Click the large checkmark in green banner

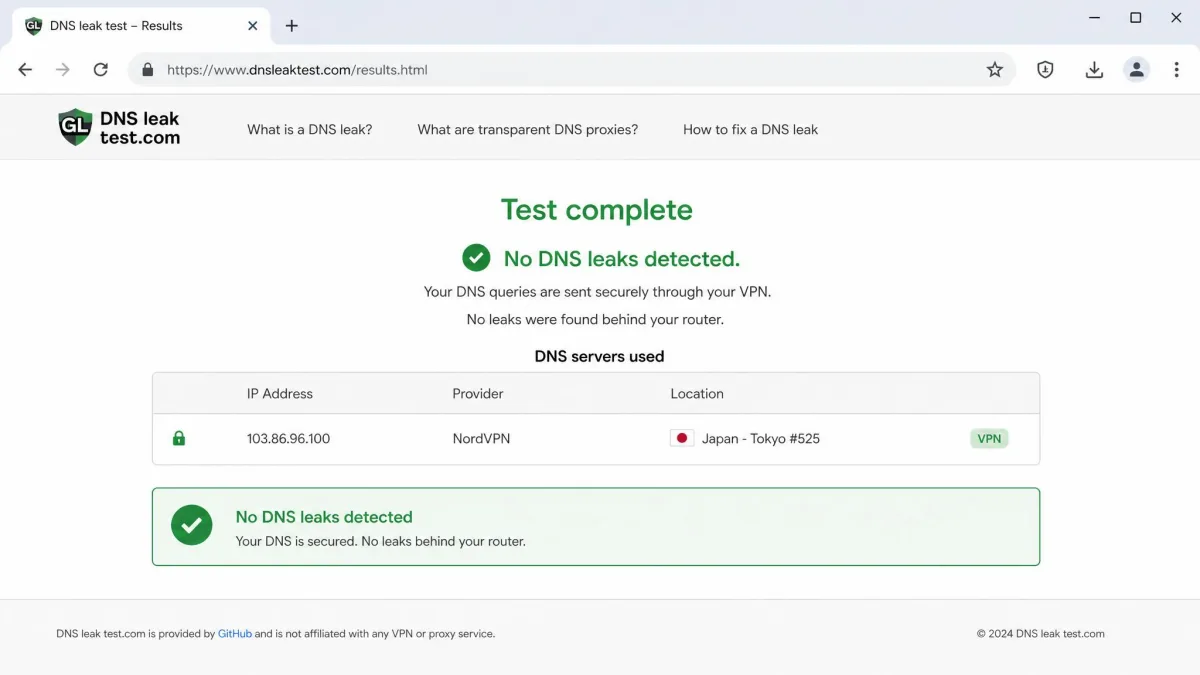tap(191, 525)
